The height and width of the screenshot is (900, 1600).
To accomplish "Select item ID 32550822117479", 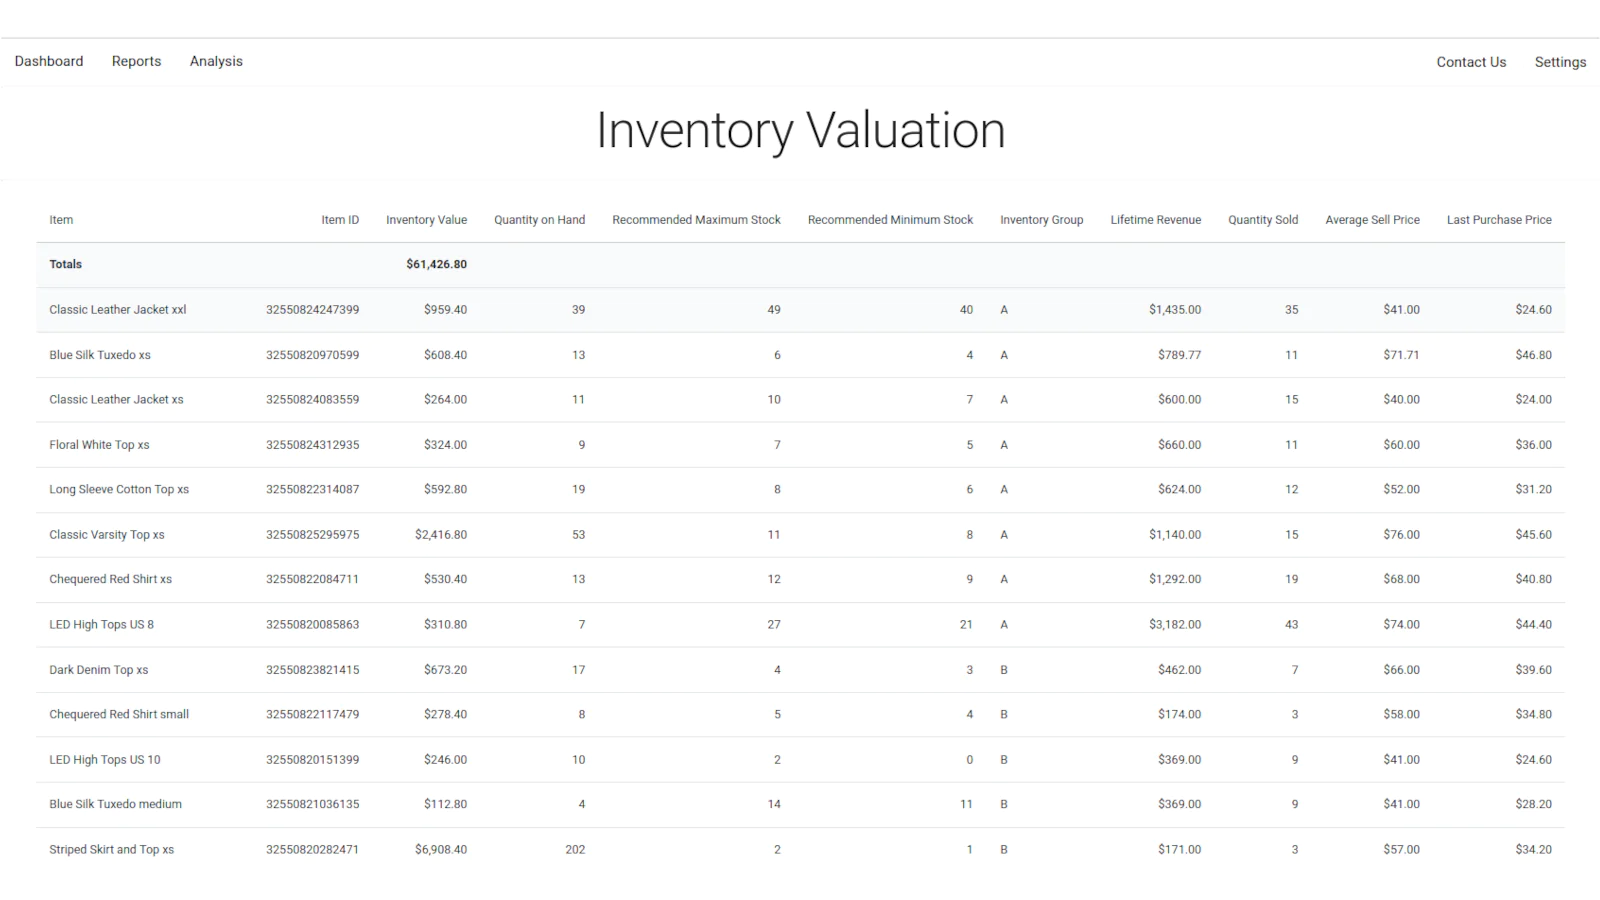I will coord(312,715).
